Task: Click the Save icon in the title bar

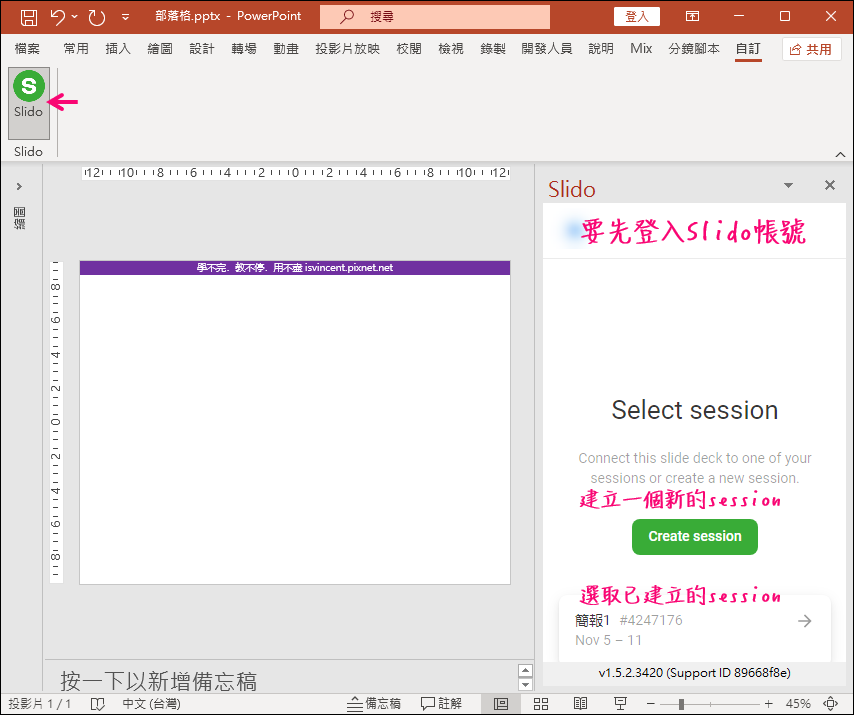Action: [29, 17]
